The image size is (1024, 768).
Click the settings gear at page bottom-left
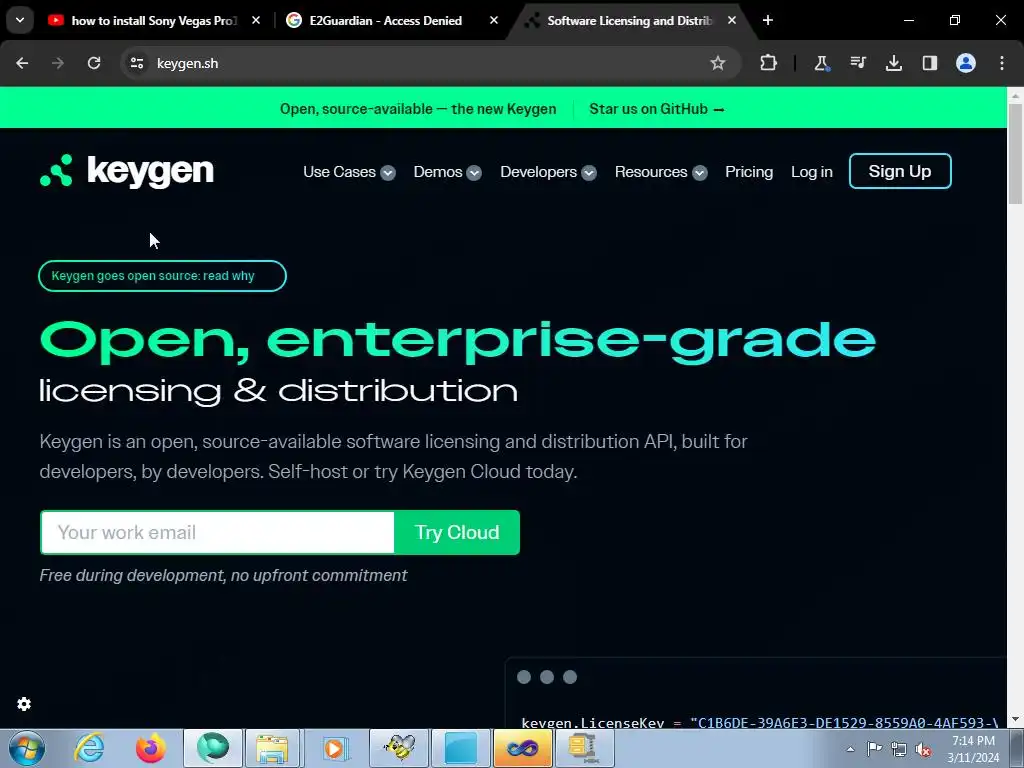pyautogui.click(x=24, y=704)
